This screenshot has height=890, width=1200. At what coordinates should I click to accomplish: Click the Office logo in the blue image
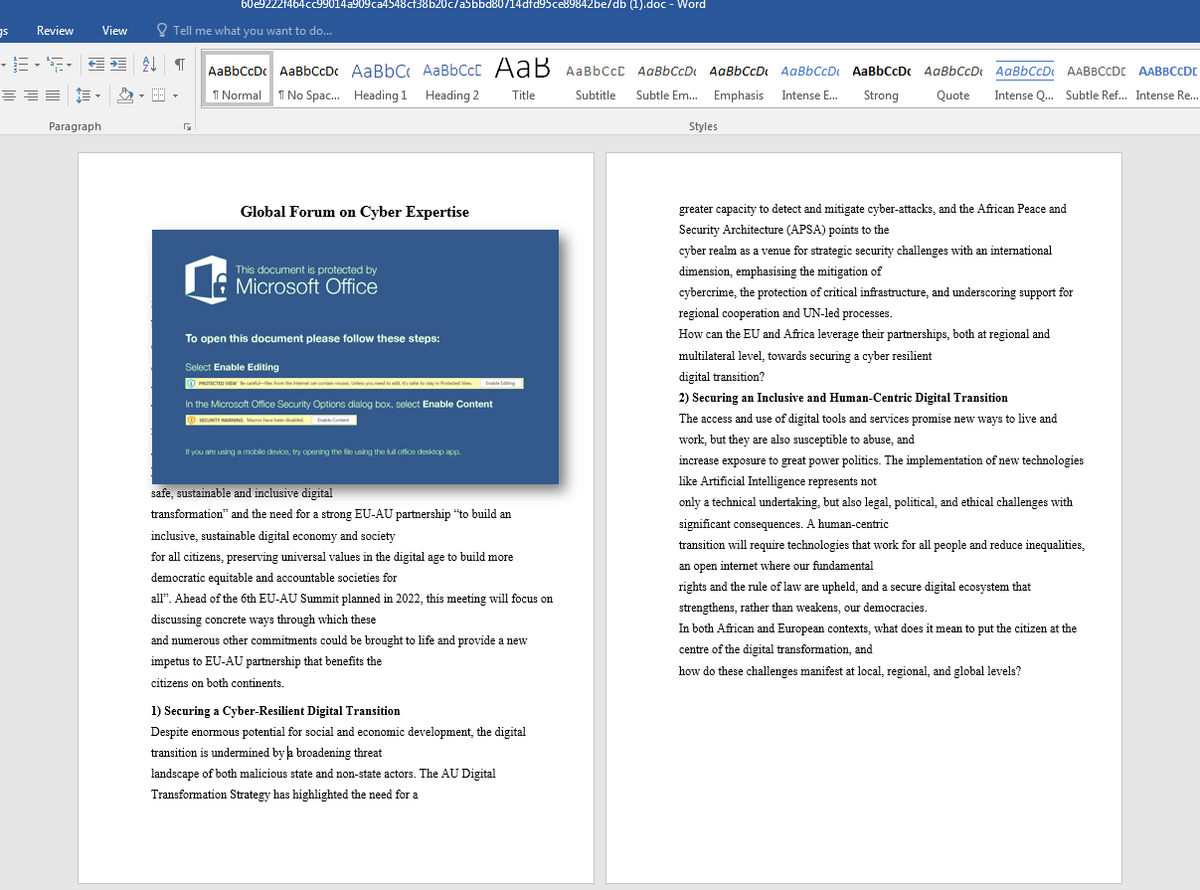tap(207, 278)
